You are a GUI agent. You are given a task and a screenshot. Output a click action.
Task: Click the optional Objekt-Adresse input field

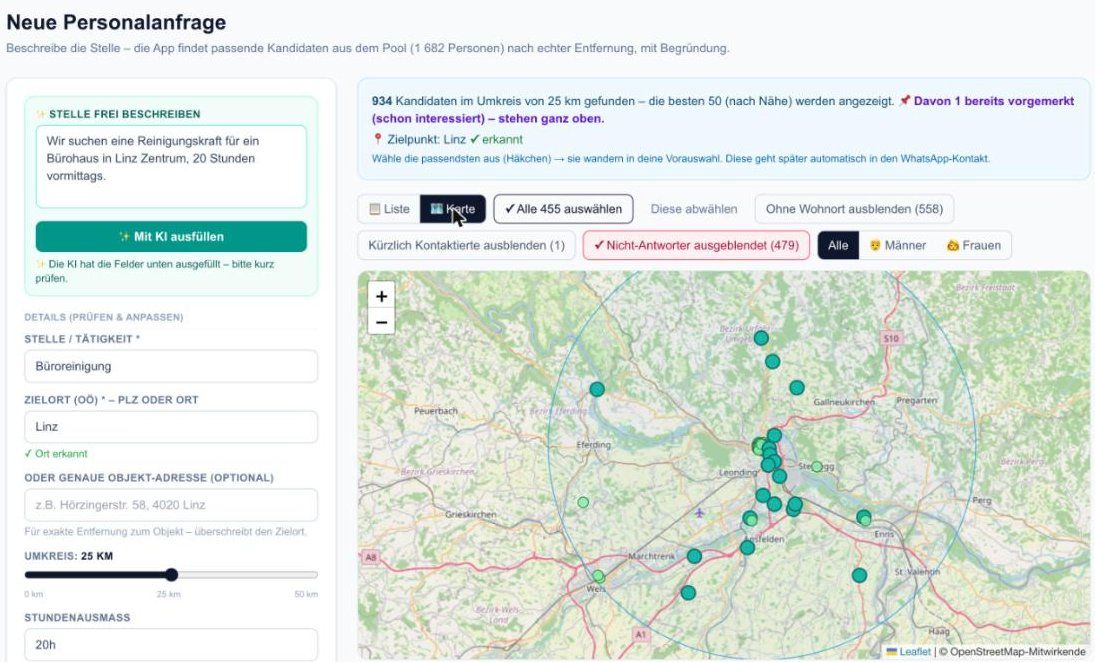(x=171, y=505)
